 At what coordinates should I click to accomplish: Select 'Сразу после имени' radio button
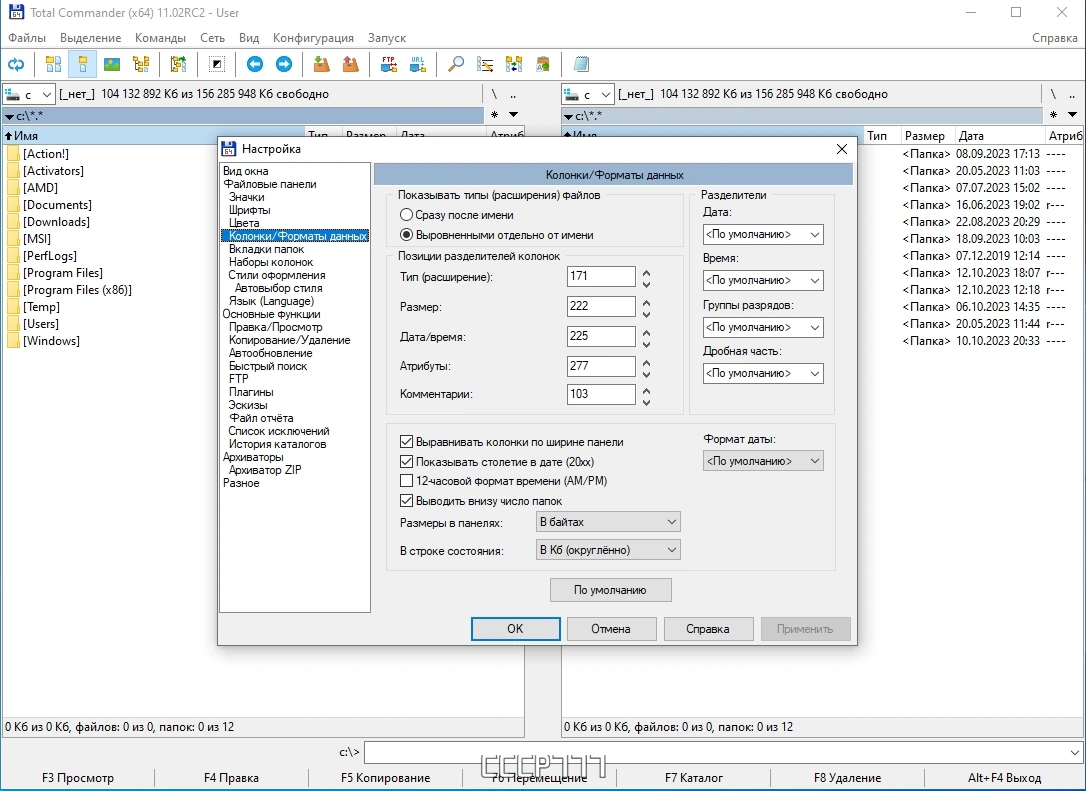click(x=407, y=215)
